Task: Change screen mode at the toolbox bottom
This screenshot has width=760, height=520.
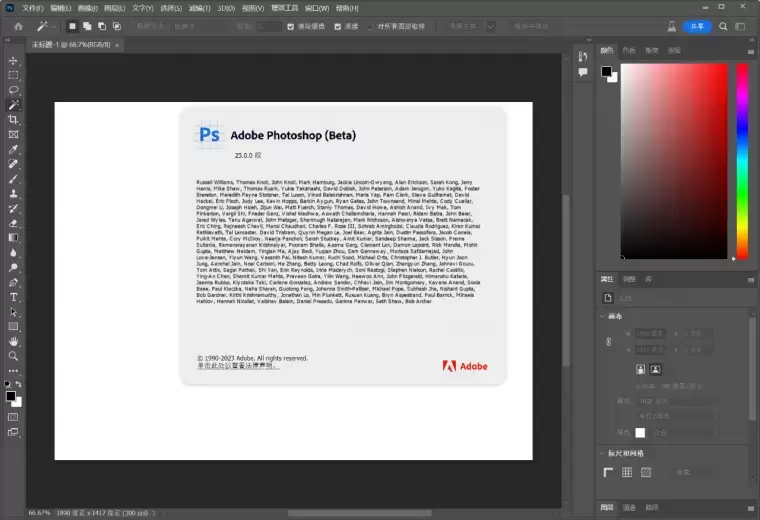Action: (x=13, y=432)
